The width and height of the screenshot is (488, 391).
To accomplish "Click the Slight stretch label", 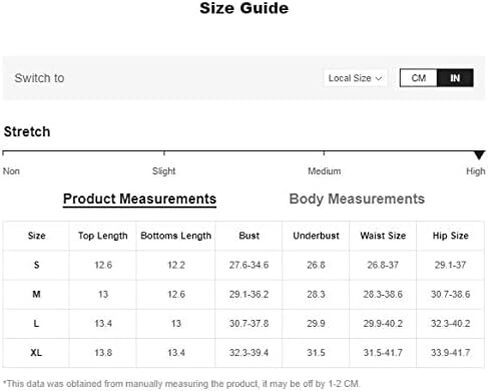I will (164, 171).
